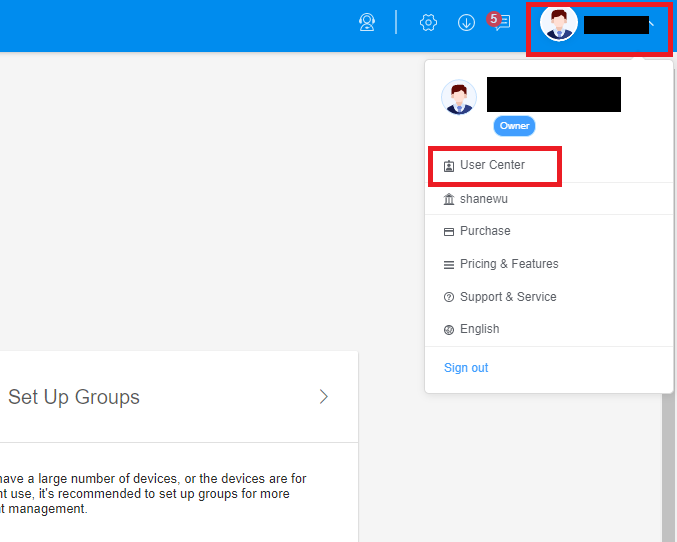The image size is (677, 542).
Task: Open the Set Up Groups card title
Action: point(74,397)
